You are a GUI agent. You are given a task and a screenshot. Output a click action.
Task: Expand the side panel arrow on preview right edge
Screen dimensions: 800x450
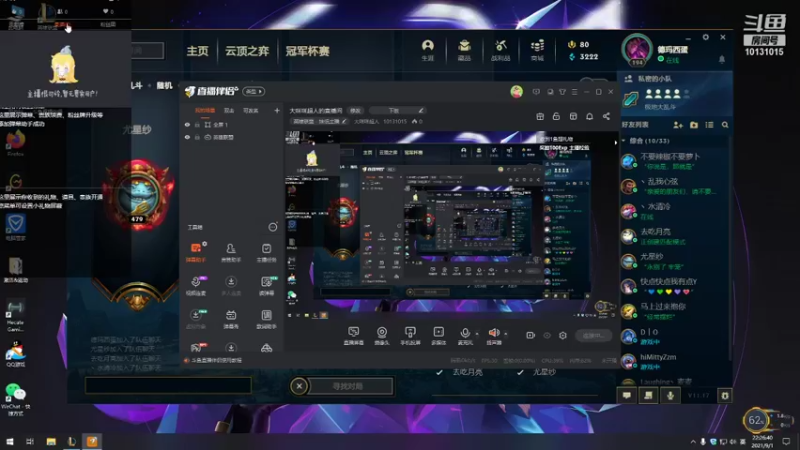pos(616,143)
